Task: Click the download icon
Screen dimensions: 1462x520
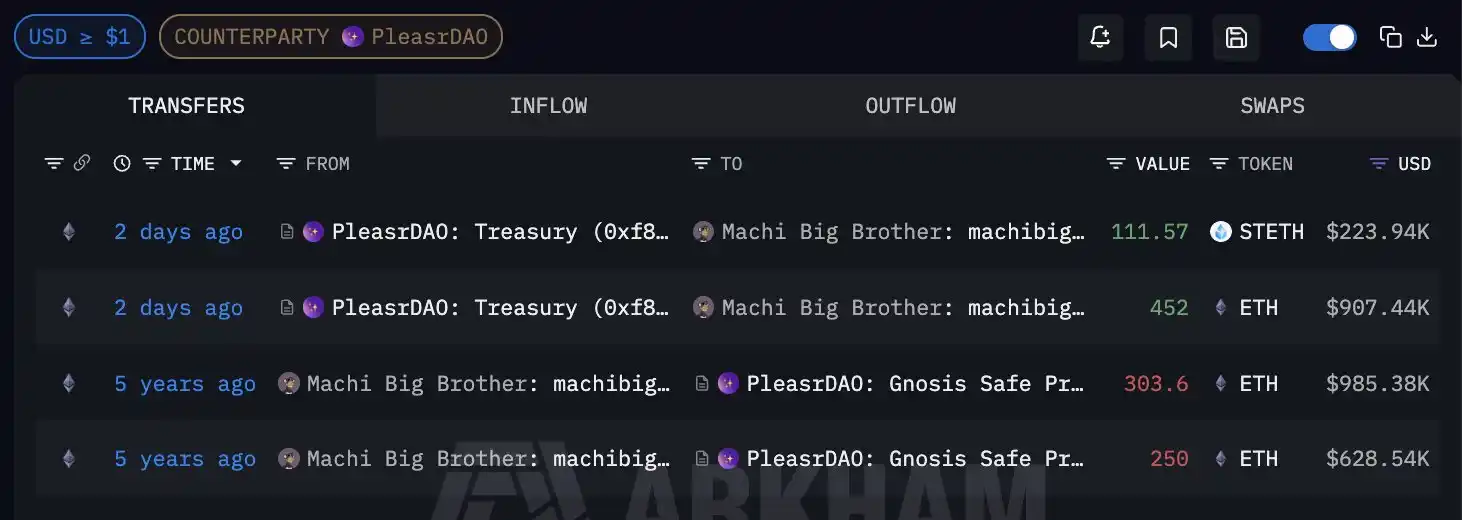Action: 1428,38
